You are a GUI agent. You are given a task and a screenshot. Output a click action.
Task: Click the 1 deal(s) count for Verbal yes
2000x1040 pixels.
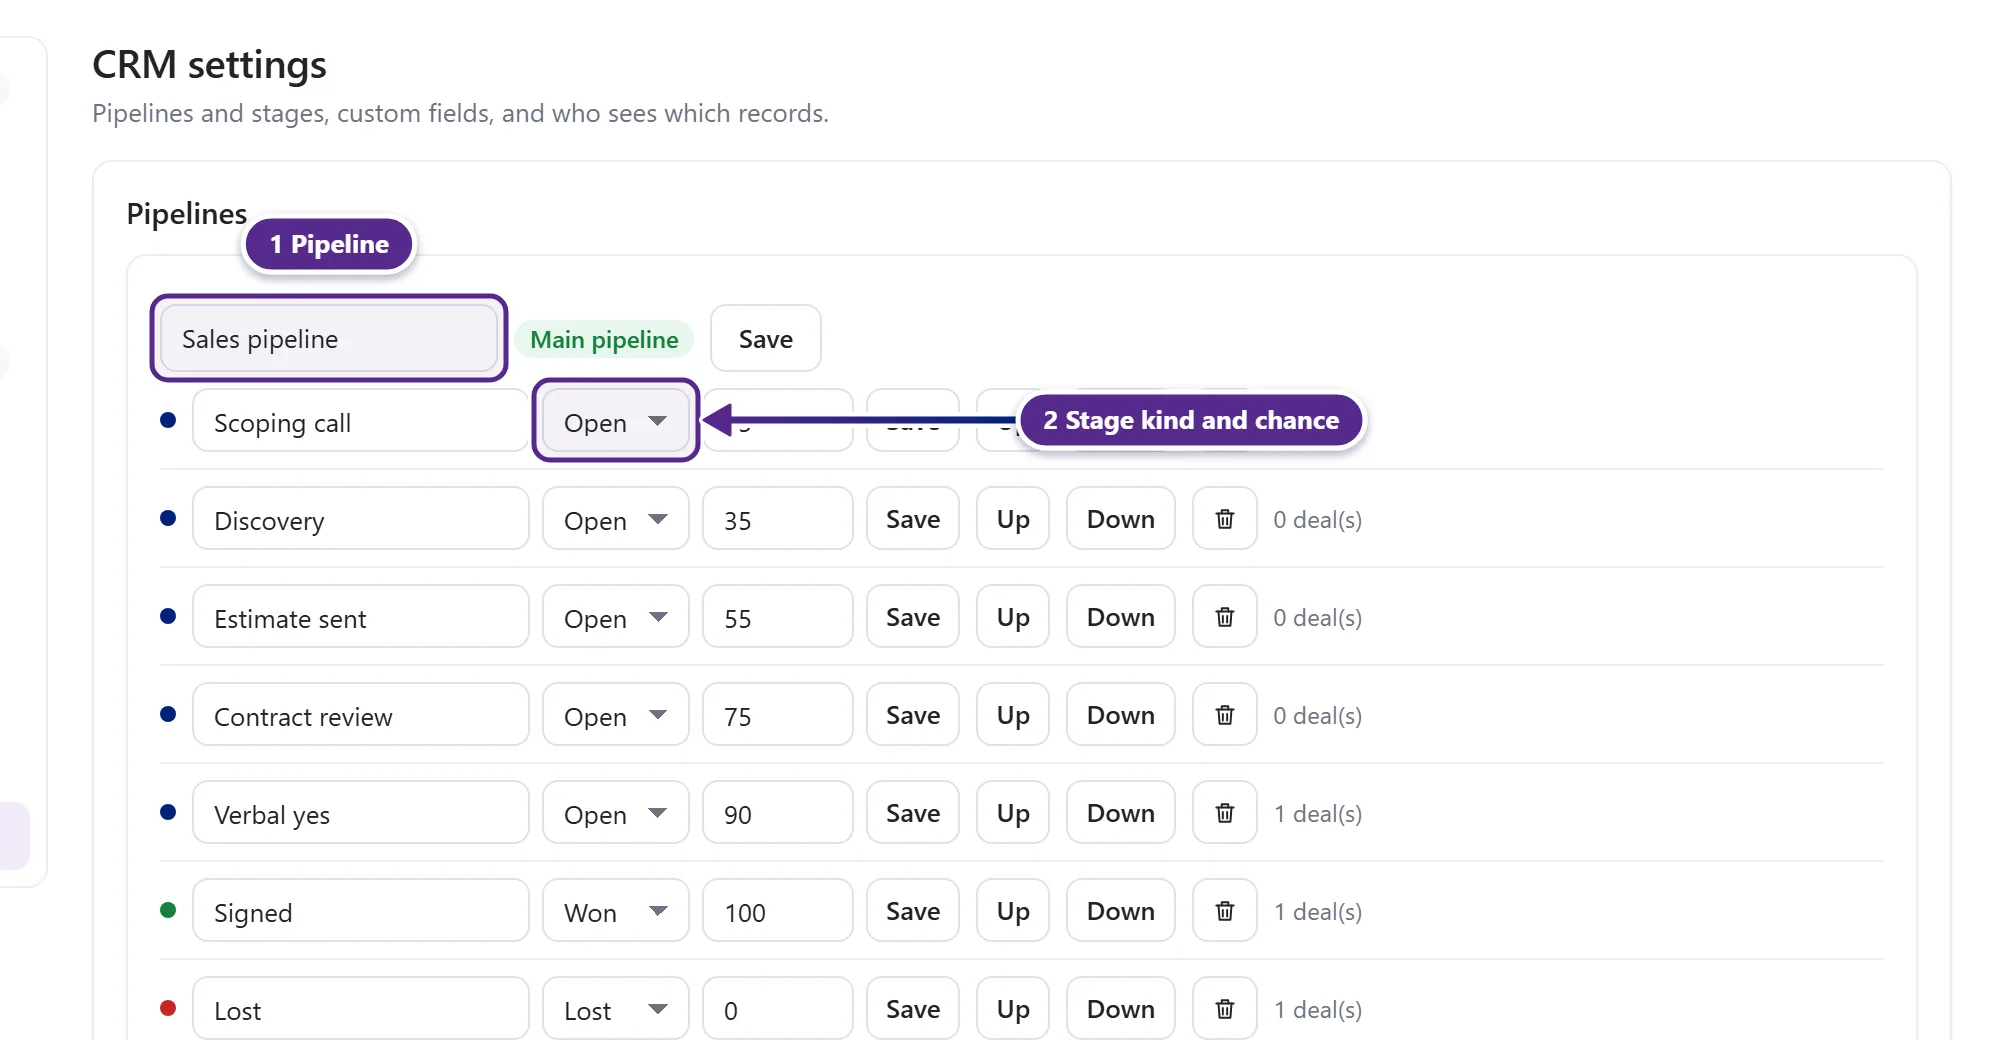click(1317, 813)
